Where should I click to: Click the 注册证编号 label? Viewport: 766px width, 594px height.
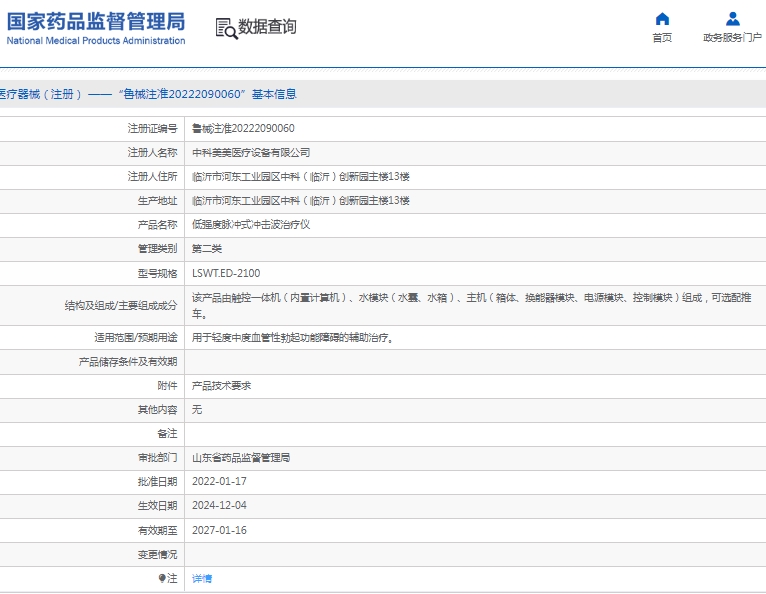coord(152,128)
